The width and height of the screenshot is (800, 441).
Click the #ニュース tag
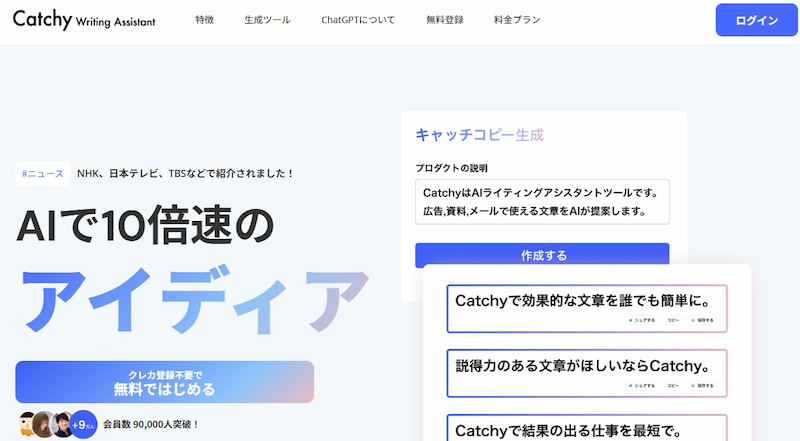43,174
